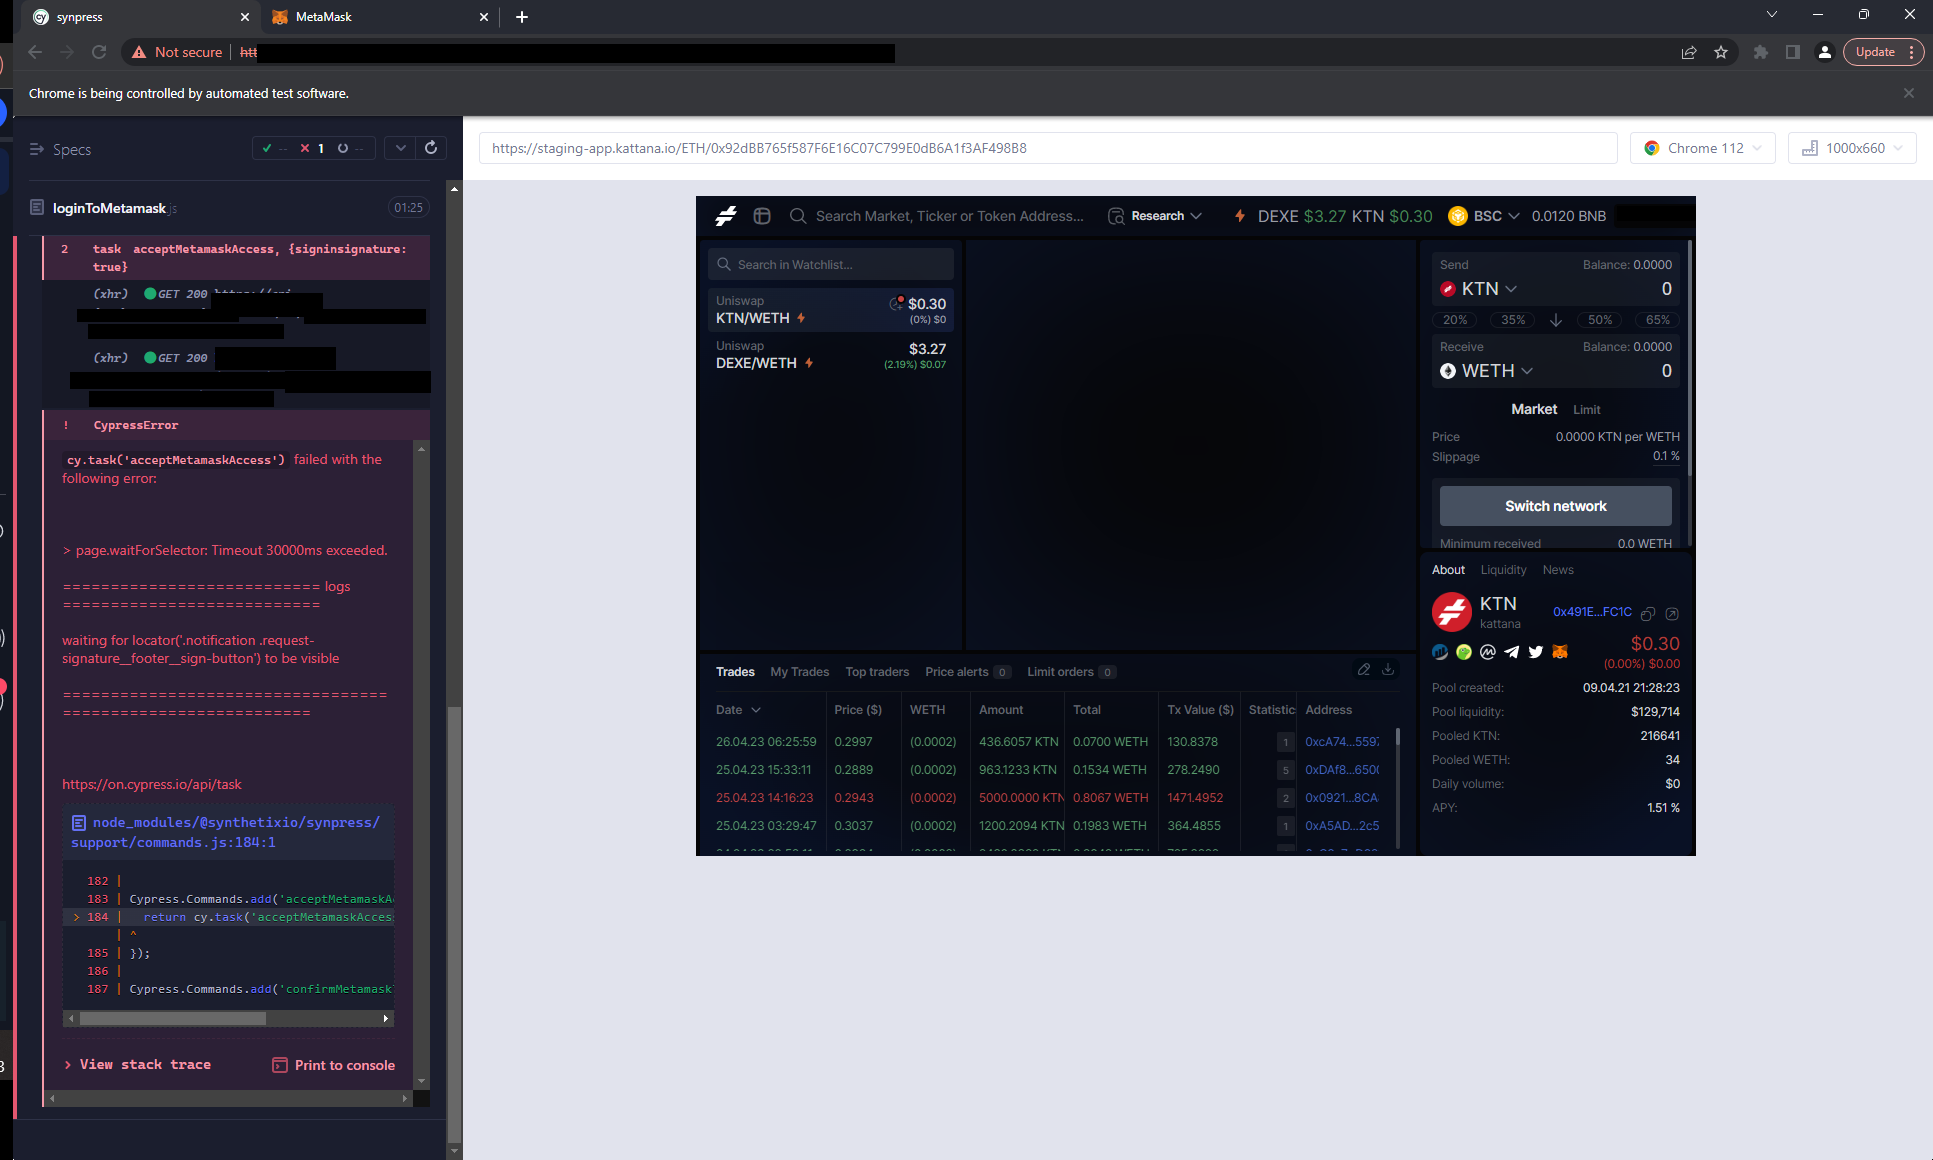Image resolution: width=1933 pixels, height=1160 pixels.
Task: Open the on.cypress.io/api/task link
Action: 152,785
